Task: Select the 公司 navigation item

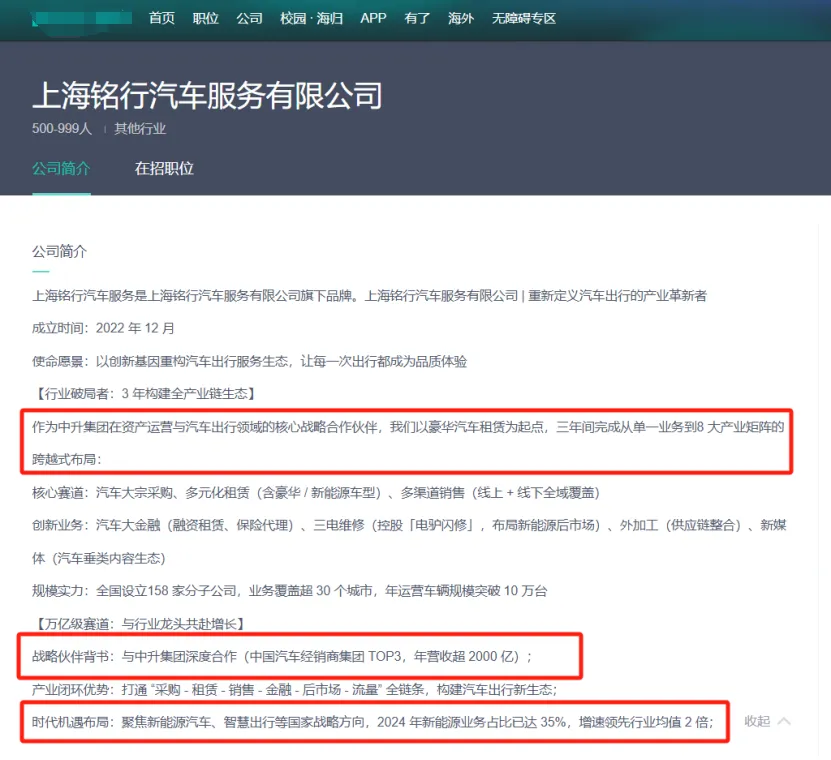Action: (x=248, y=18)
